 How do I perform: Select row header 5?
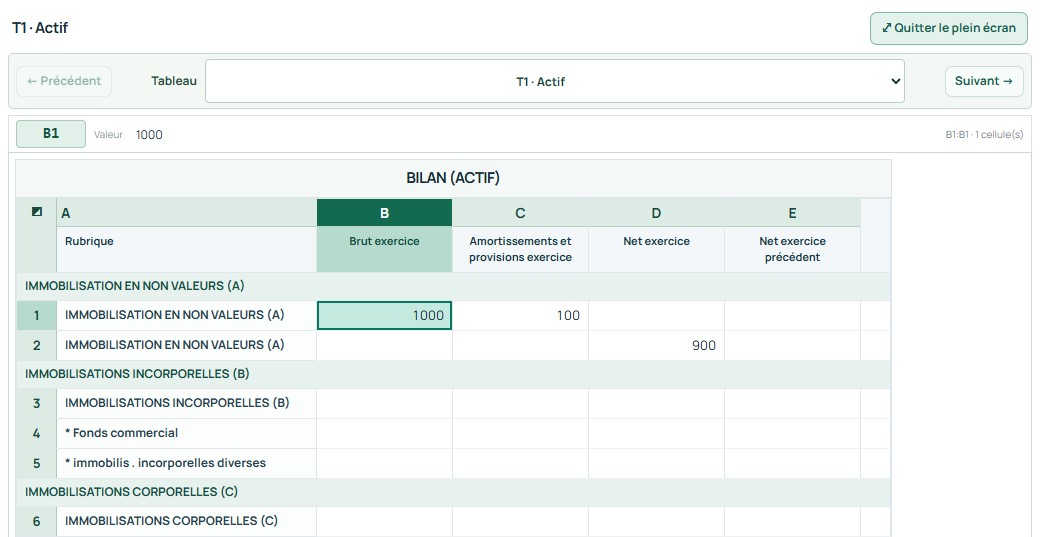pos(36,463)
